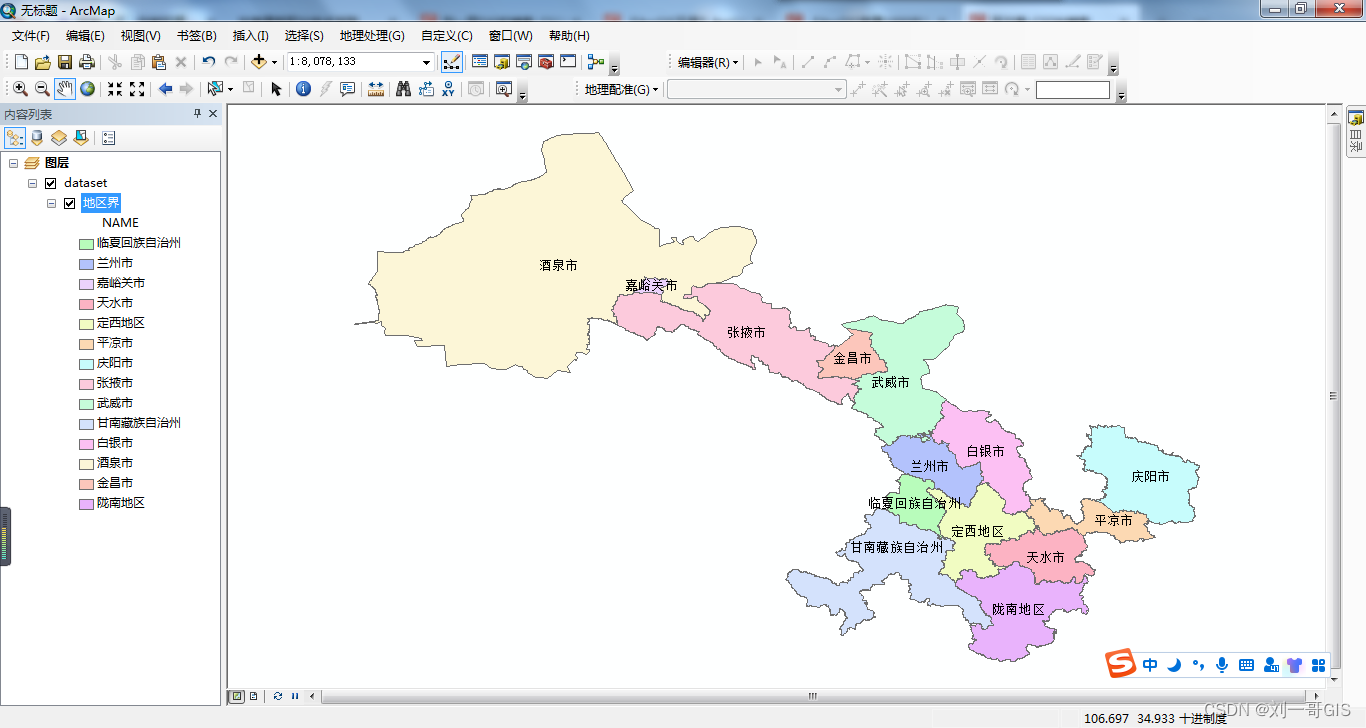Image resolution: width=1366 pixels, height=728 pixels.
Task: Activate the Pan hand tool
Action: coord(65,89)
